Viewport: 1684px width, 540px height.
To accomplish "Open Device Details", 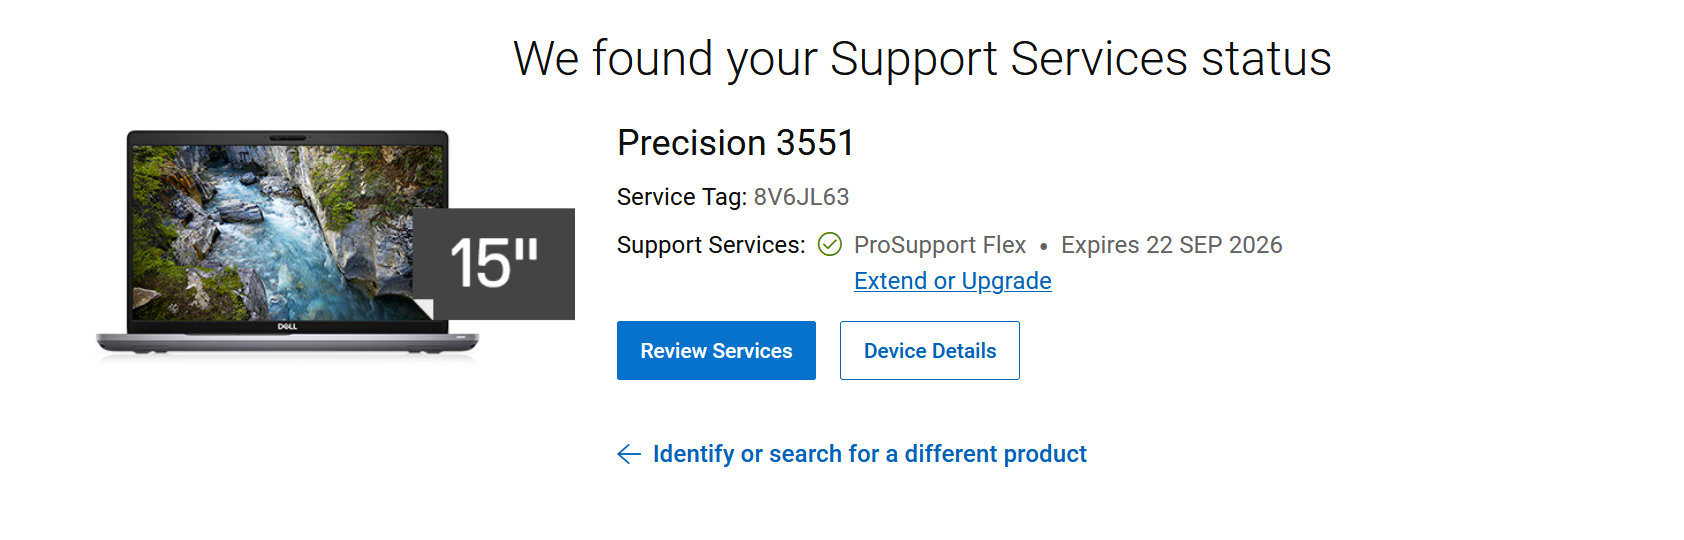I will click(x=930, y=351).
